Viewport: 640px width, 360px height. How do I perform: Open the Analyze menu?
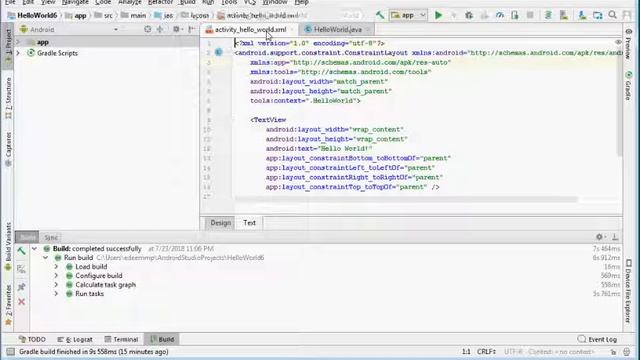[x=129, y=2]
